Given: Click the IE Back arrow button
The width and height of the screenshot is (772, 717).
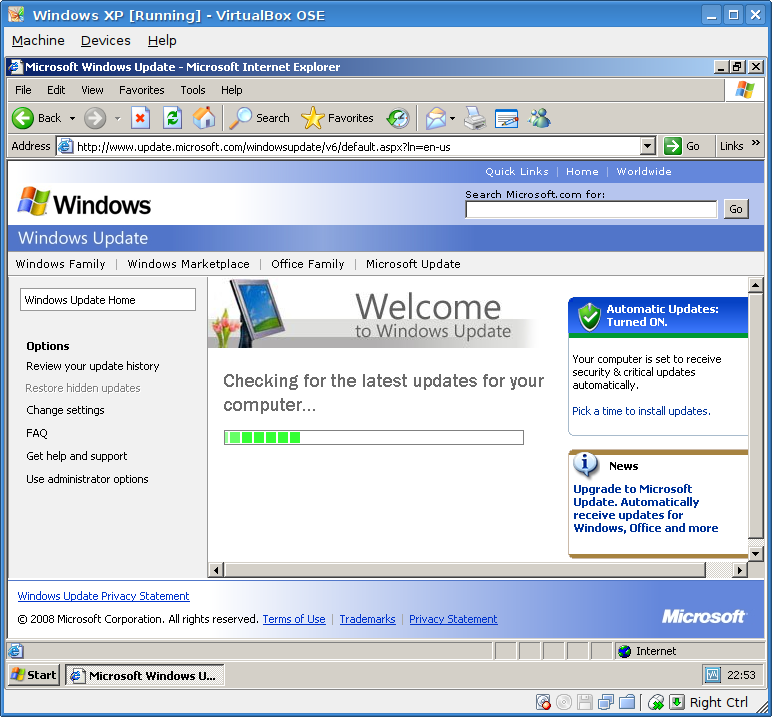Looking at the screenshot, I should pyautogui.click(x=24, y=118).
